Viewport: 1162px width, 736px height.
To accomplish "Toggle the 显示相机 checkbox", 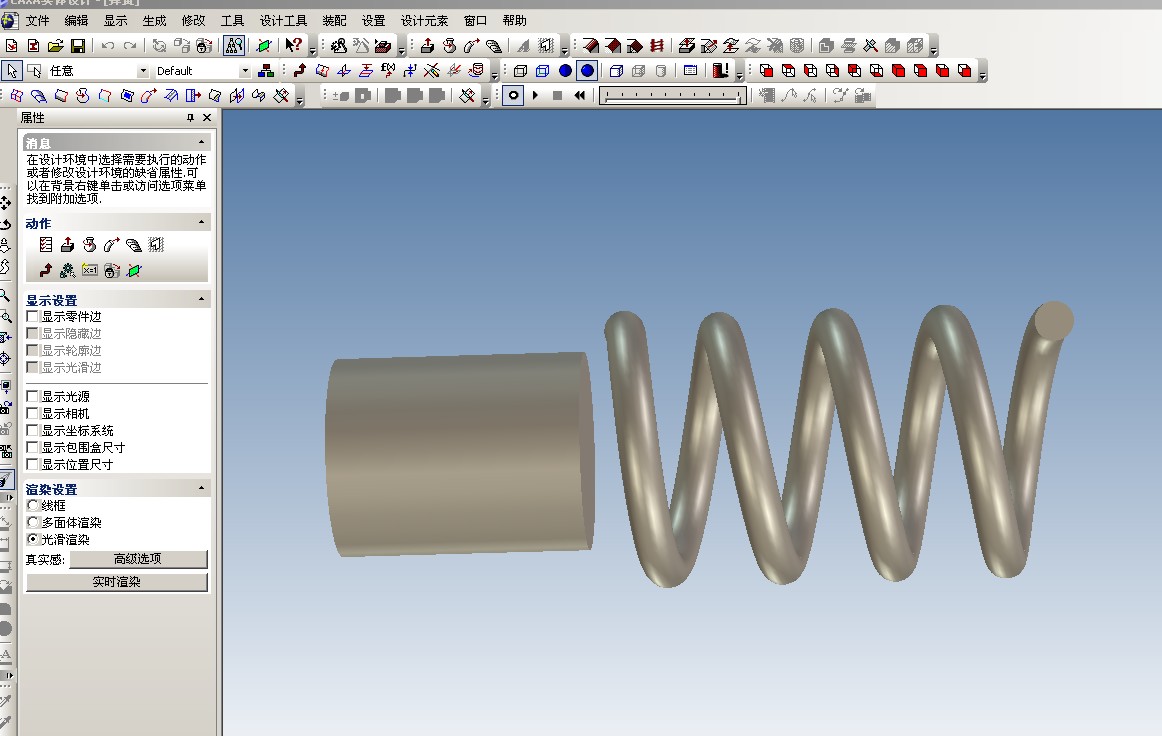I will point(32,414).
